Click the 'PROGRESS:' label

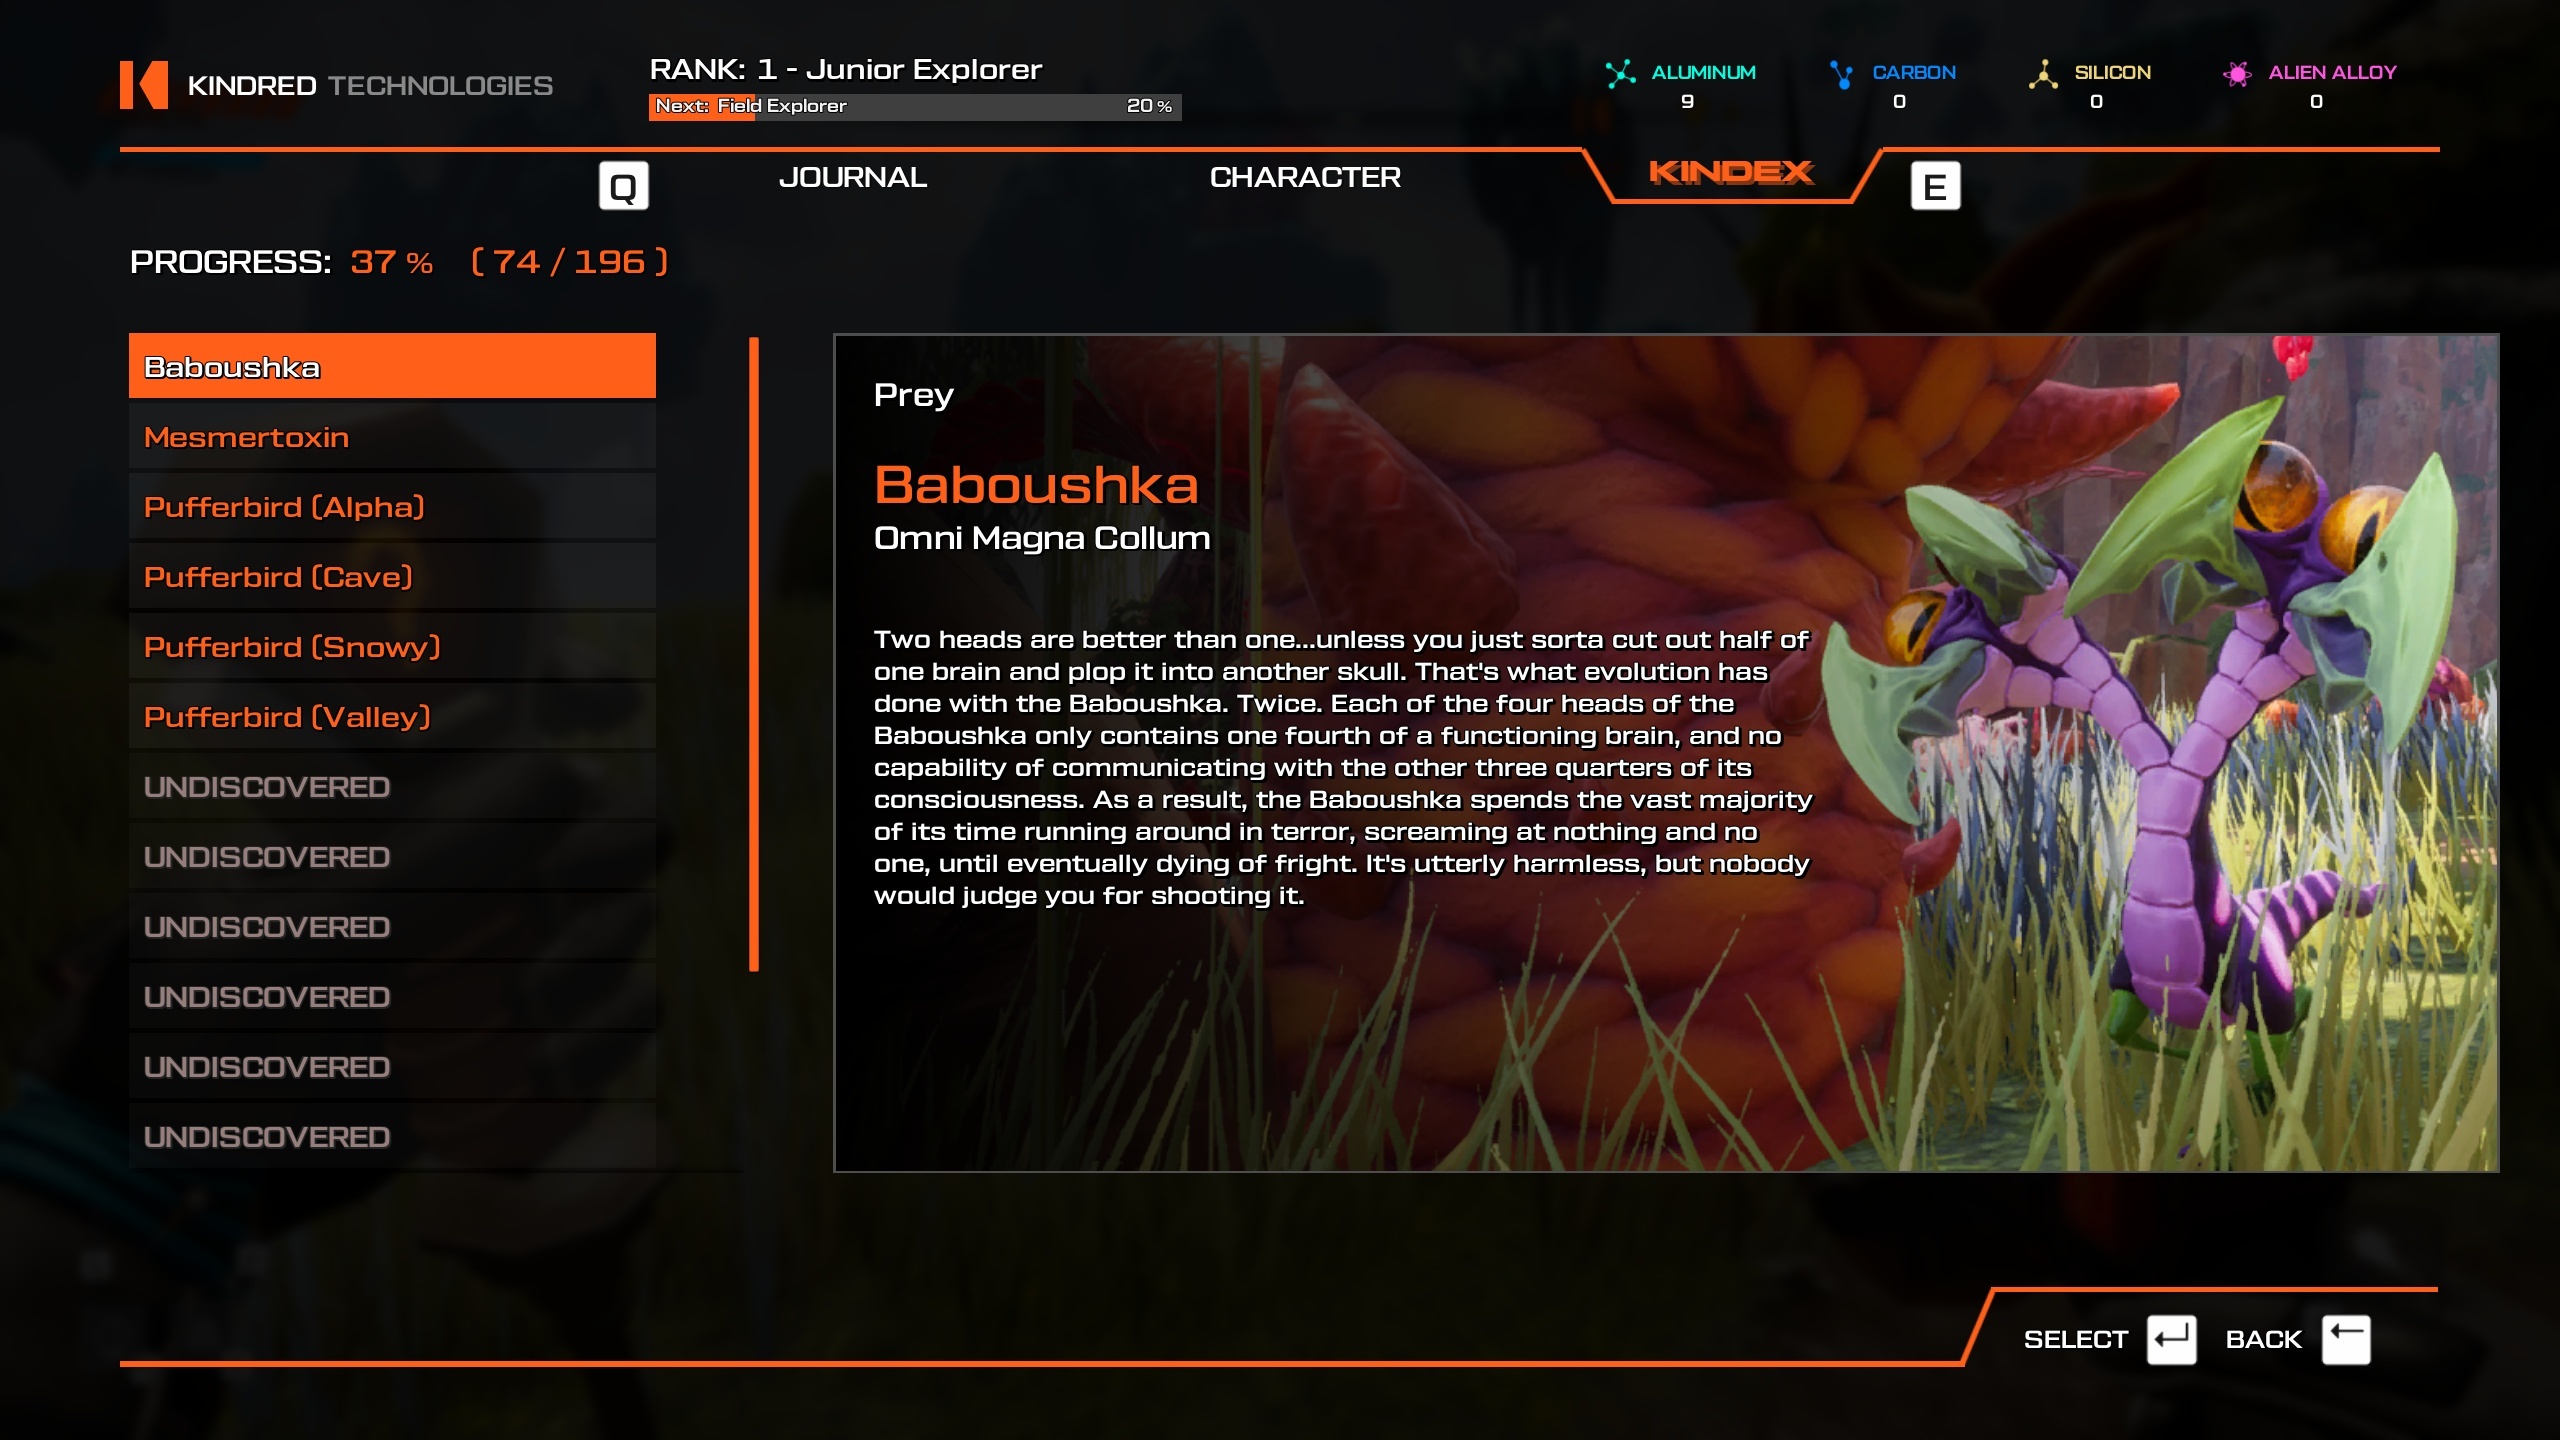(x=230, y=262)
